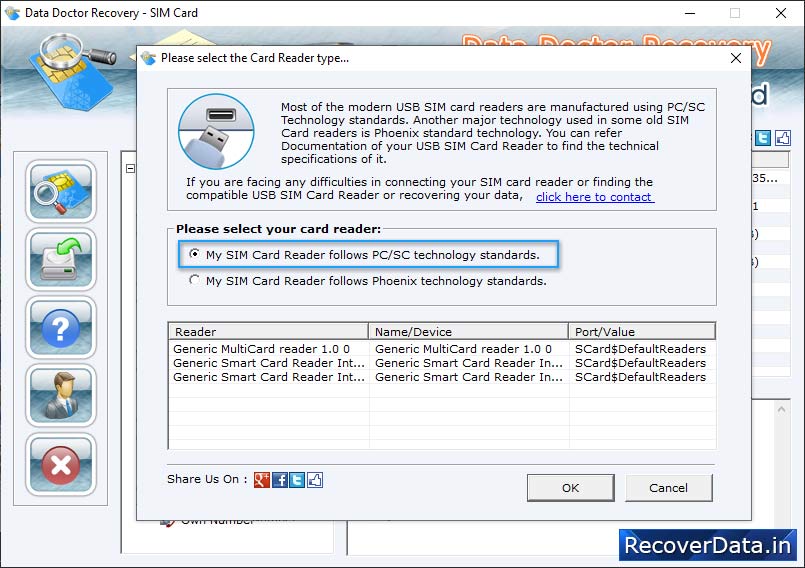The image size is (805, 568).
Task: Click Name/Device cell 'Generic MultiCard reader 1.0 0'
Action: coord(463,349)
